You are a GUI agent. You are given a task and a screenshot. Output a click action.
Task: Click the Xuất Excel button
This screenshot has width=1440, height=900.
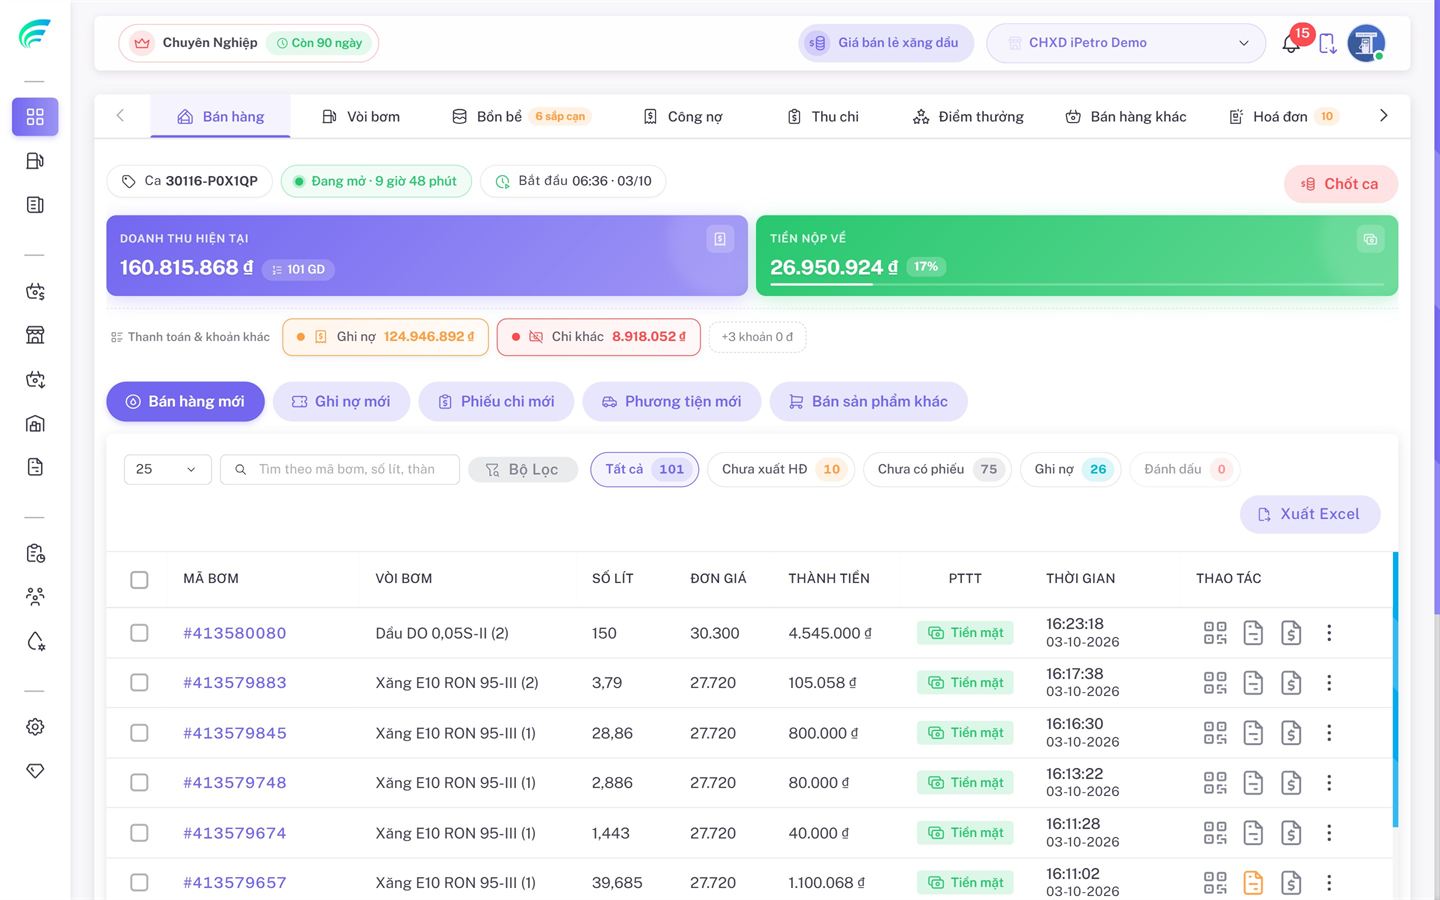click(x=1310, y=514)
